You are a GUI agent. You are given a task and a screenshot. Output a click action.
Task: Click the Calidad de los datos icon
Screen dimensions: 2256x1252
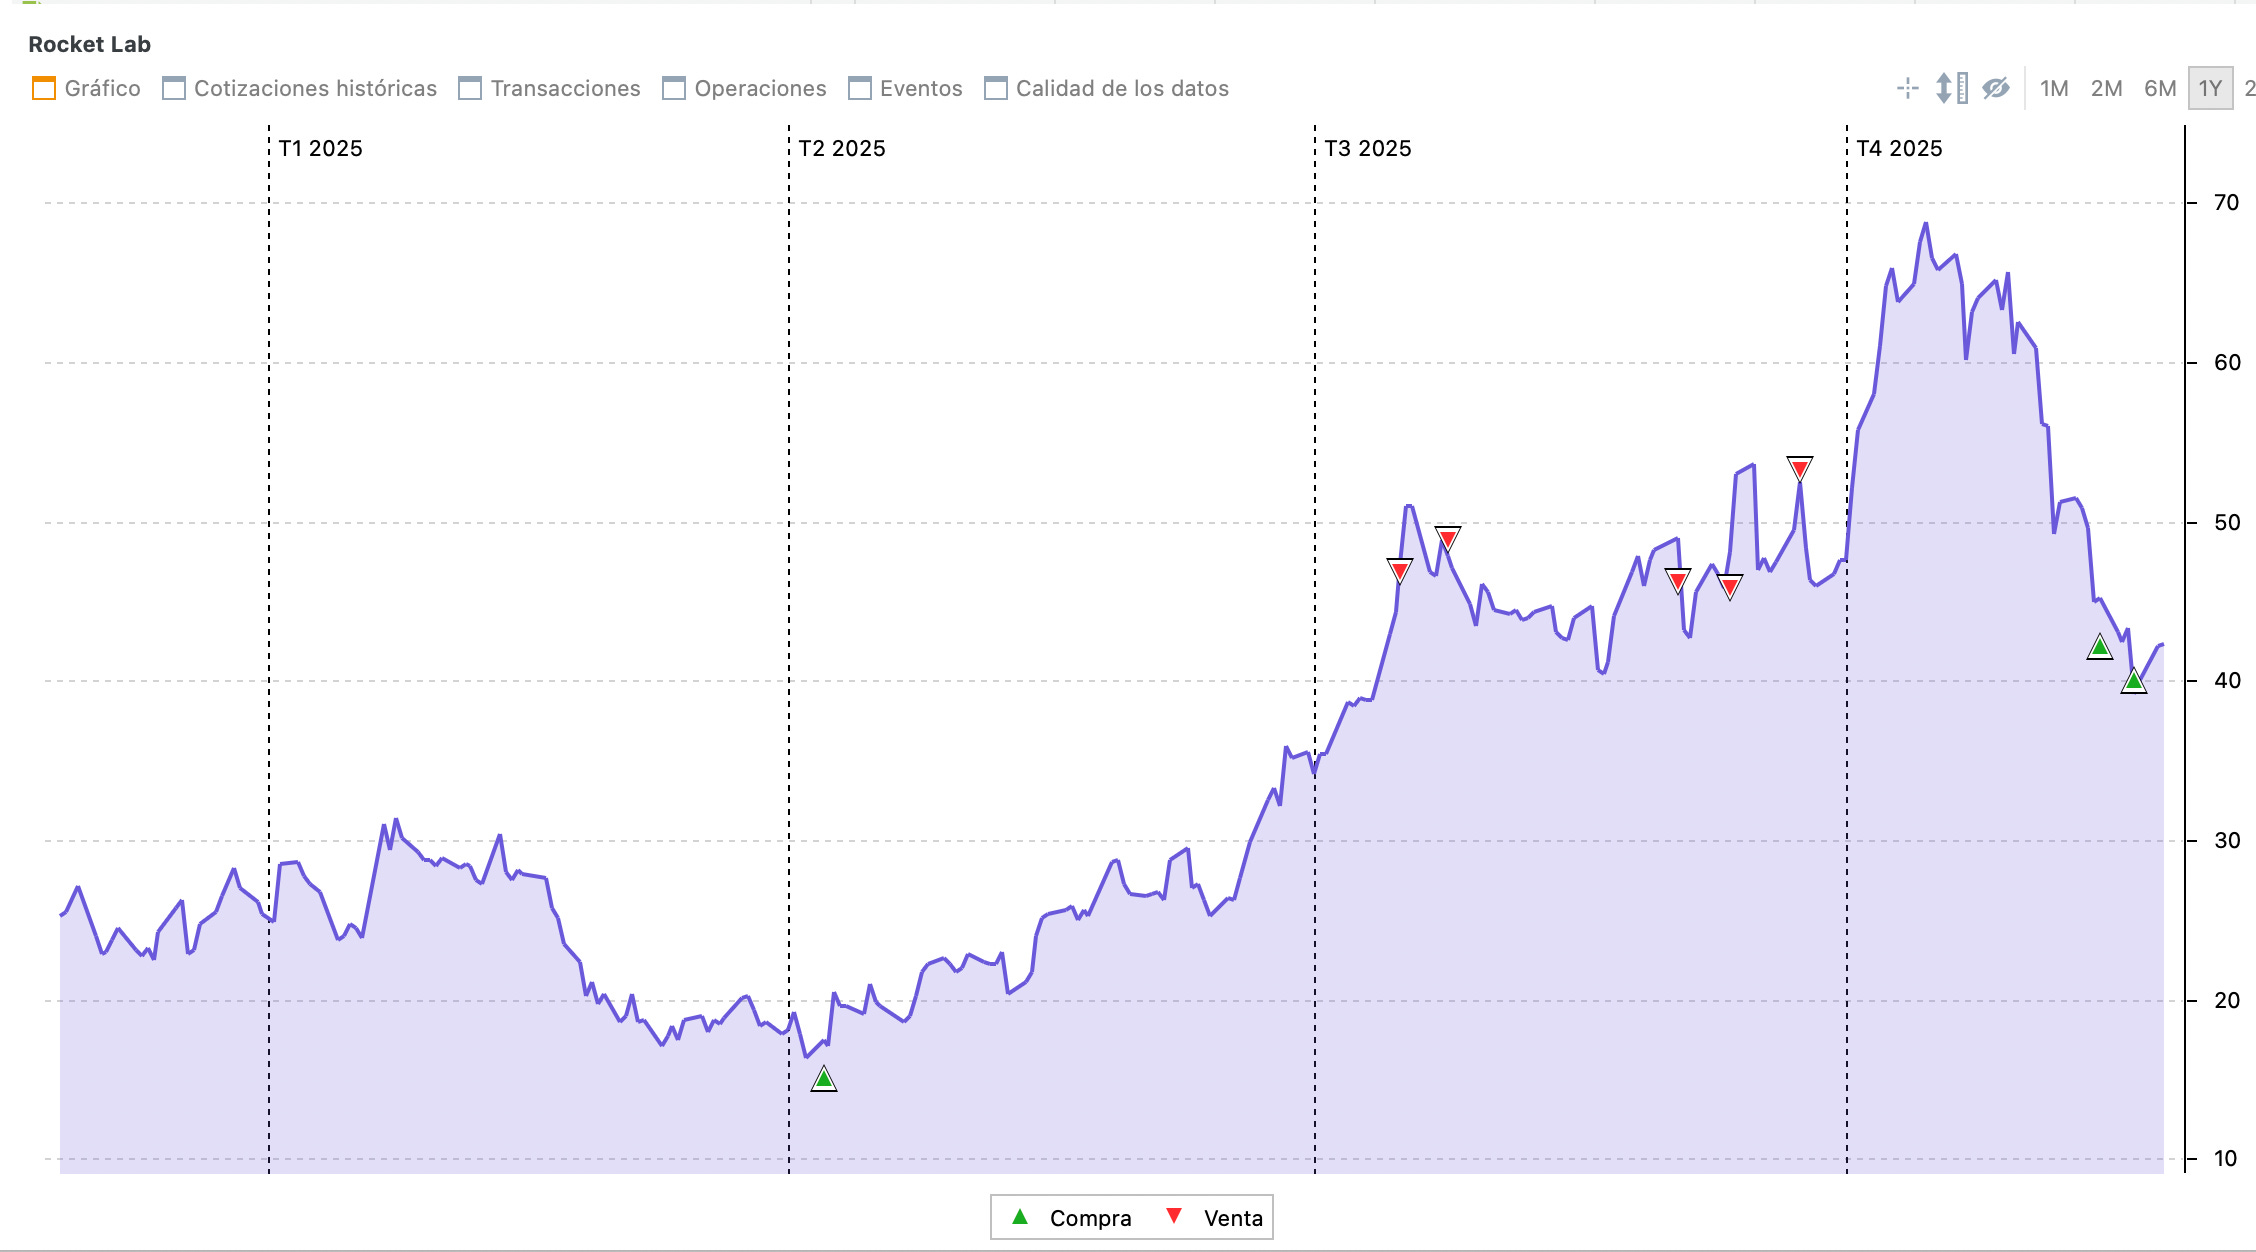(x=995, y=88)
